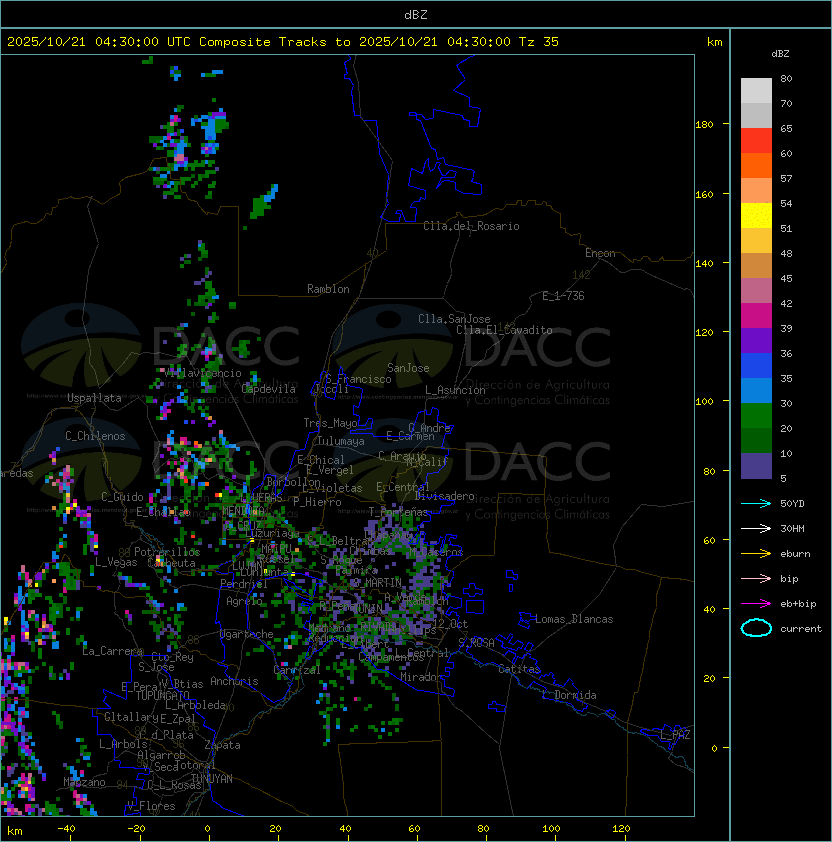Select the 'eb+bip' legend label
This screenshot has width=832, height=842.
tap(798, 604)
